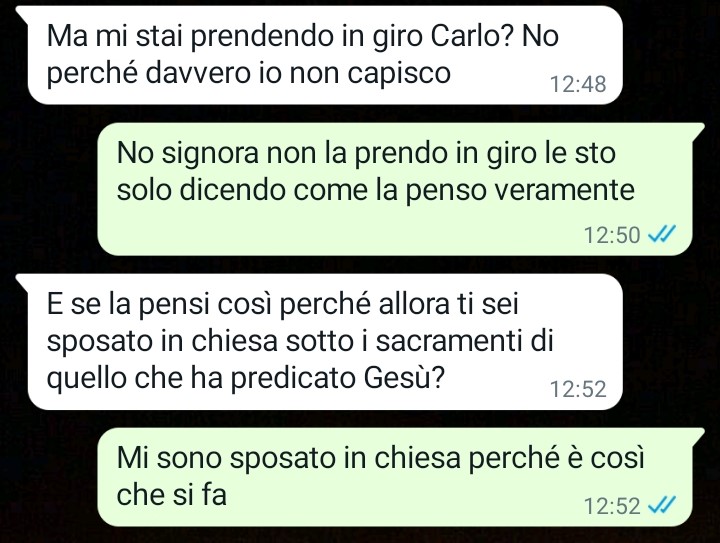
Task: Click the blue double-check beside lower 12:52
Action: (661, 505)
